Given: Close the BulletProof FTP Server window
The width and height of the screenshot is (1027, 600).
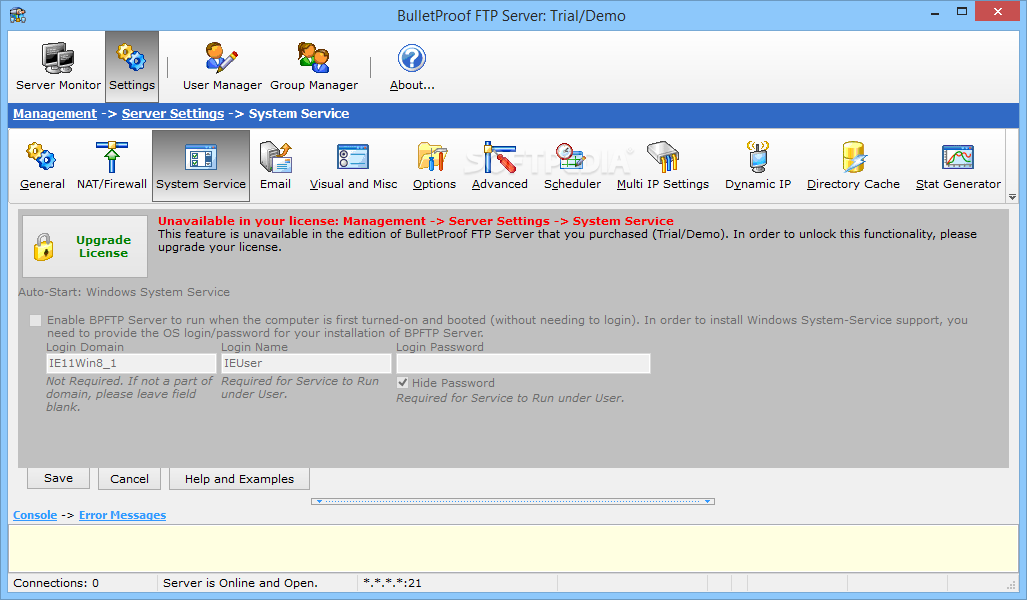Looking at the screenshot, I should pos(998,12).
